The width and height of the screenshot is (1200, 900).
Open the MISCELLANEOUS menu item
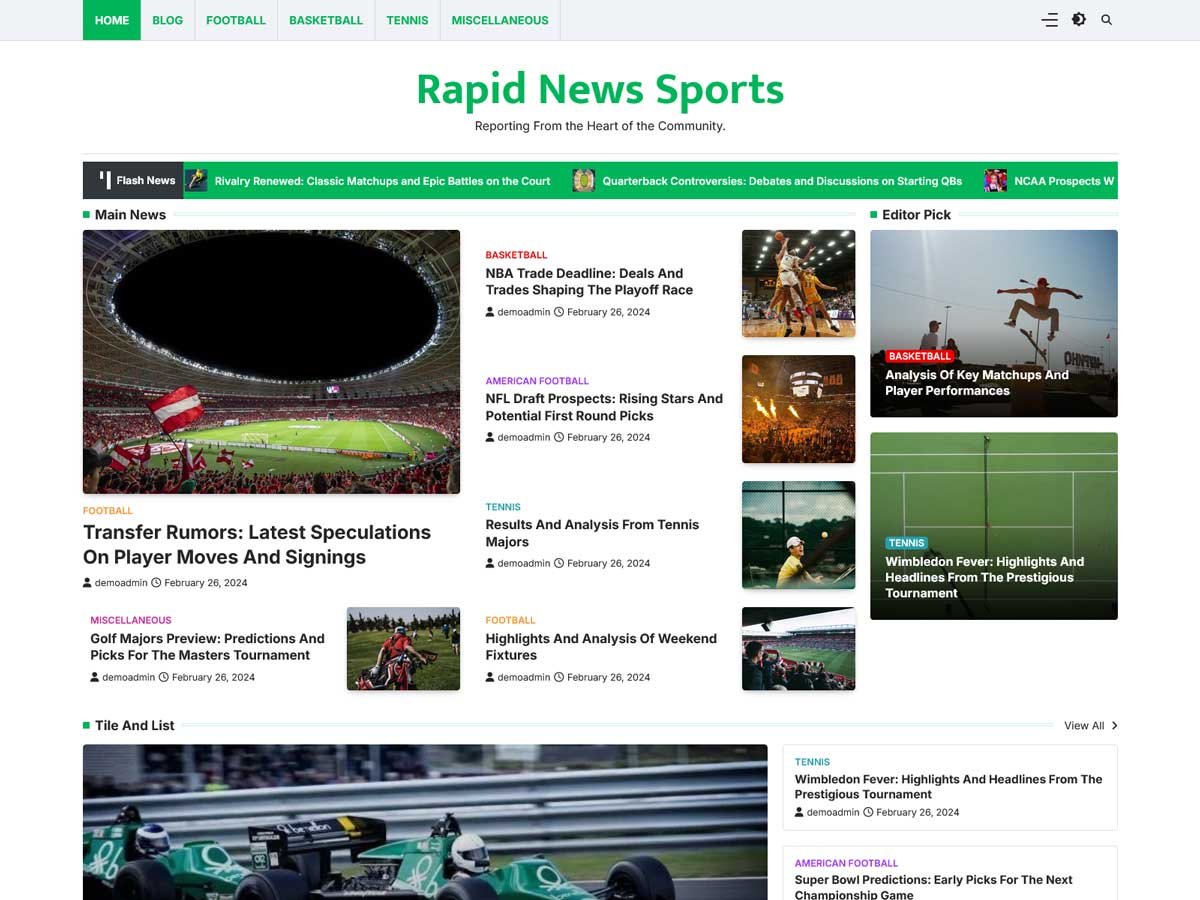(500, 20)
